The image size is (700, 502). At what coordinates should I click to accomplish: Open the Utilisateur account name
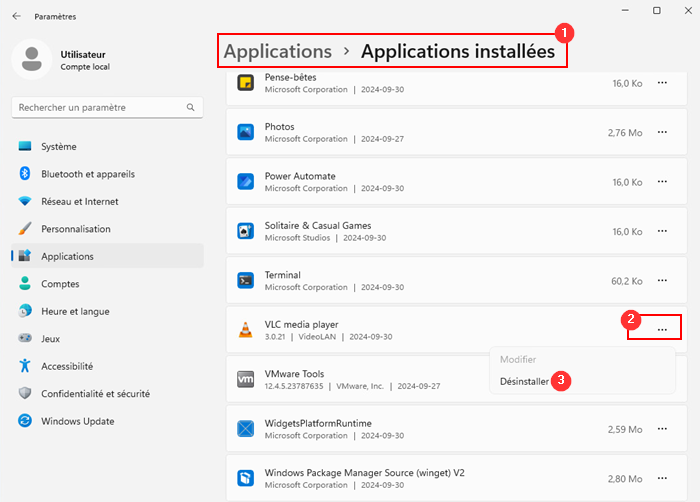[x=83, y=54]
